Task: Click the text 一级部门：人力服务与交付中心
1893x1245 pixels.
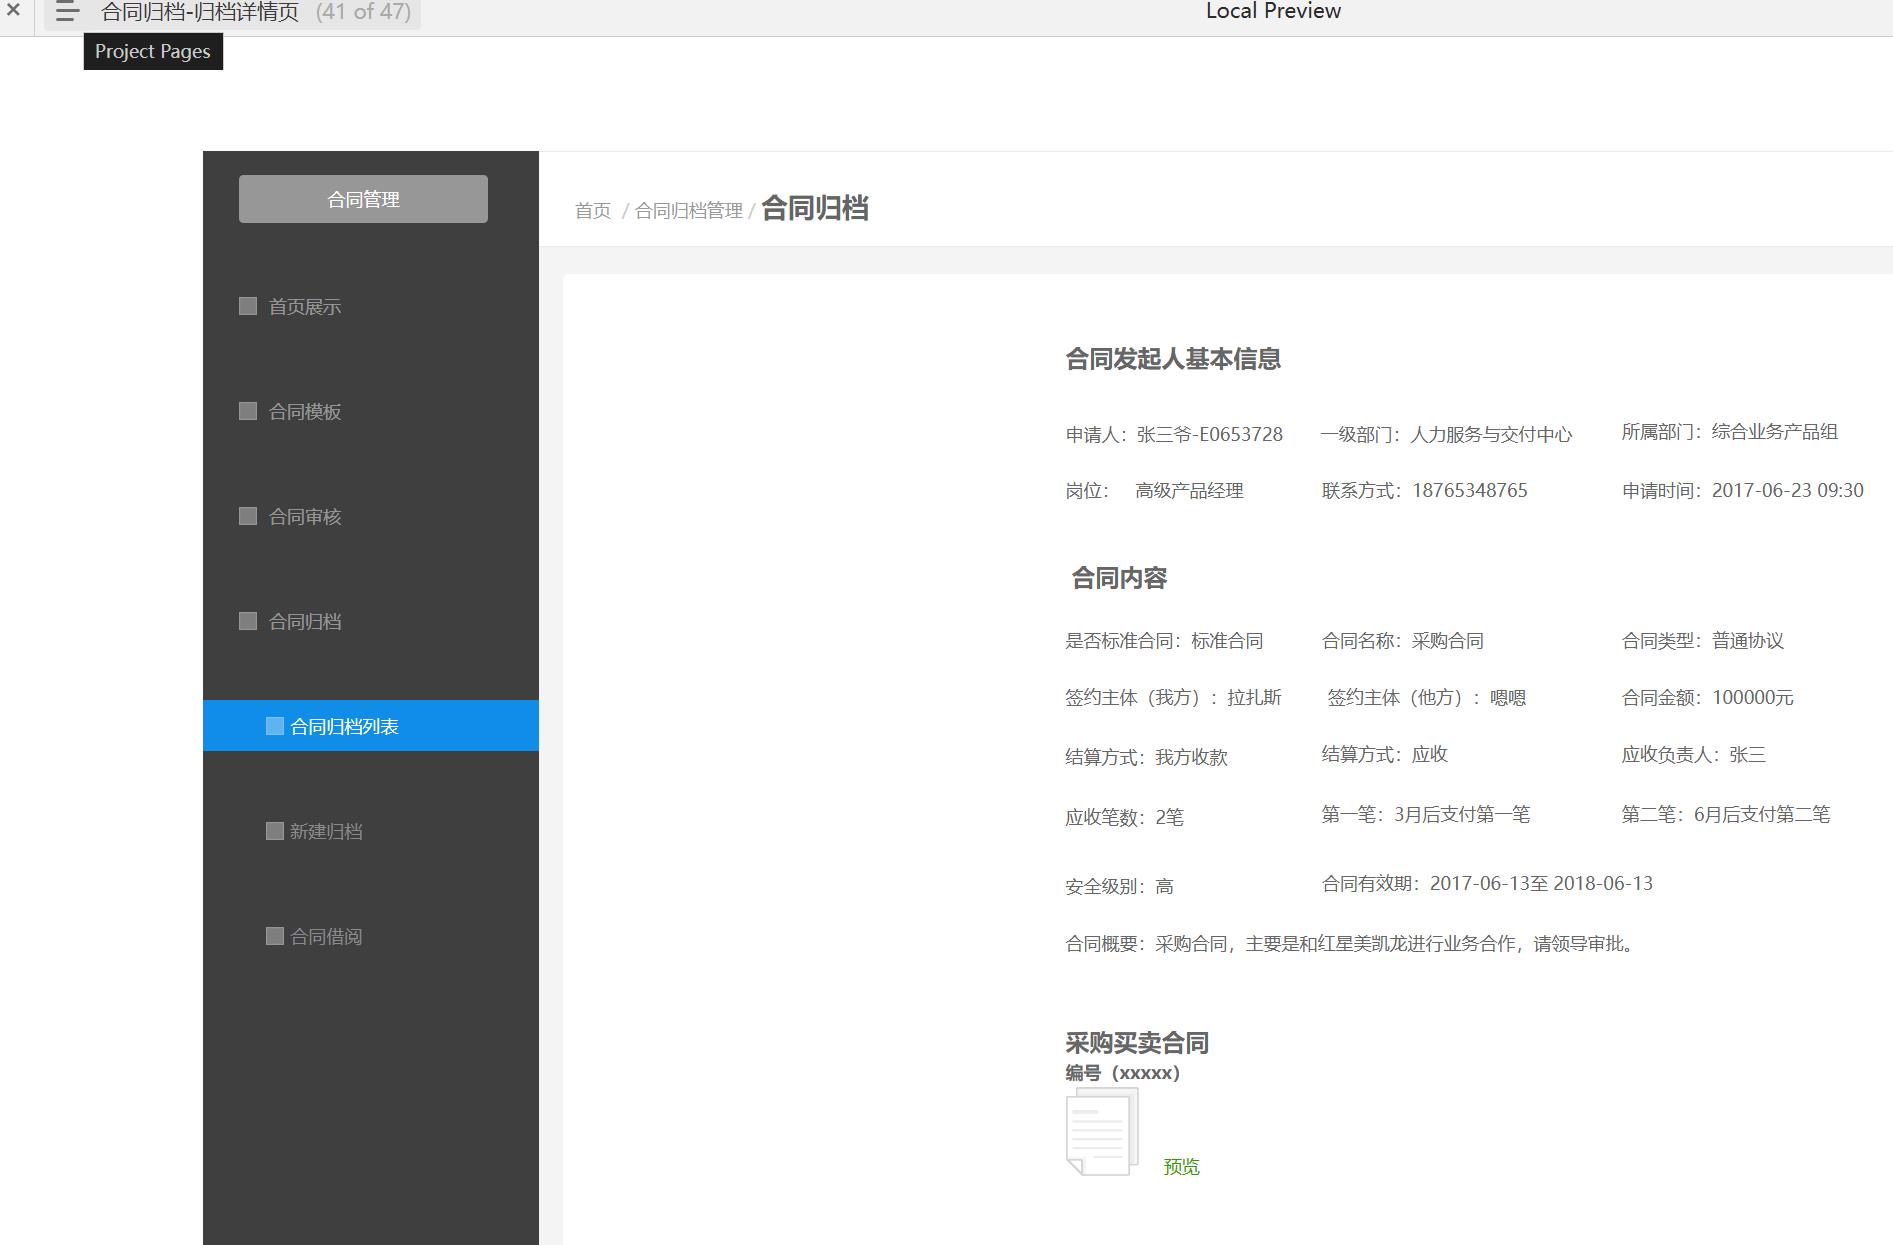Action: 1446,435
